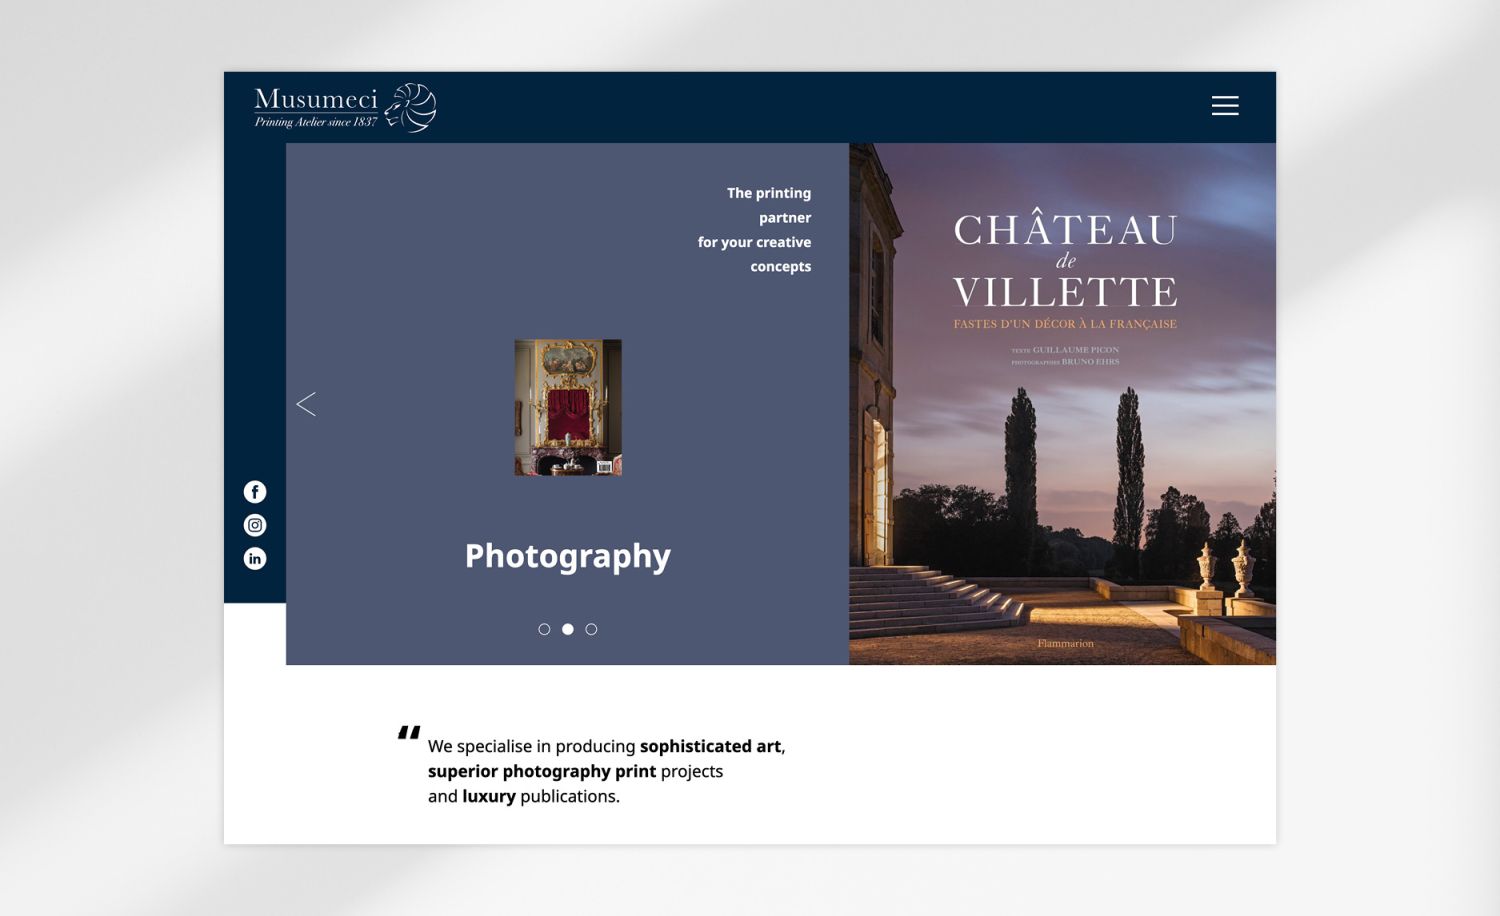1500x916 pixels.
Task: Go to previous slide arrow
Action: tap(306, 404)
